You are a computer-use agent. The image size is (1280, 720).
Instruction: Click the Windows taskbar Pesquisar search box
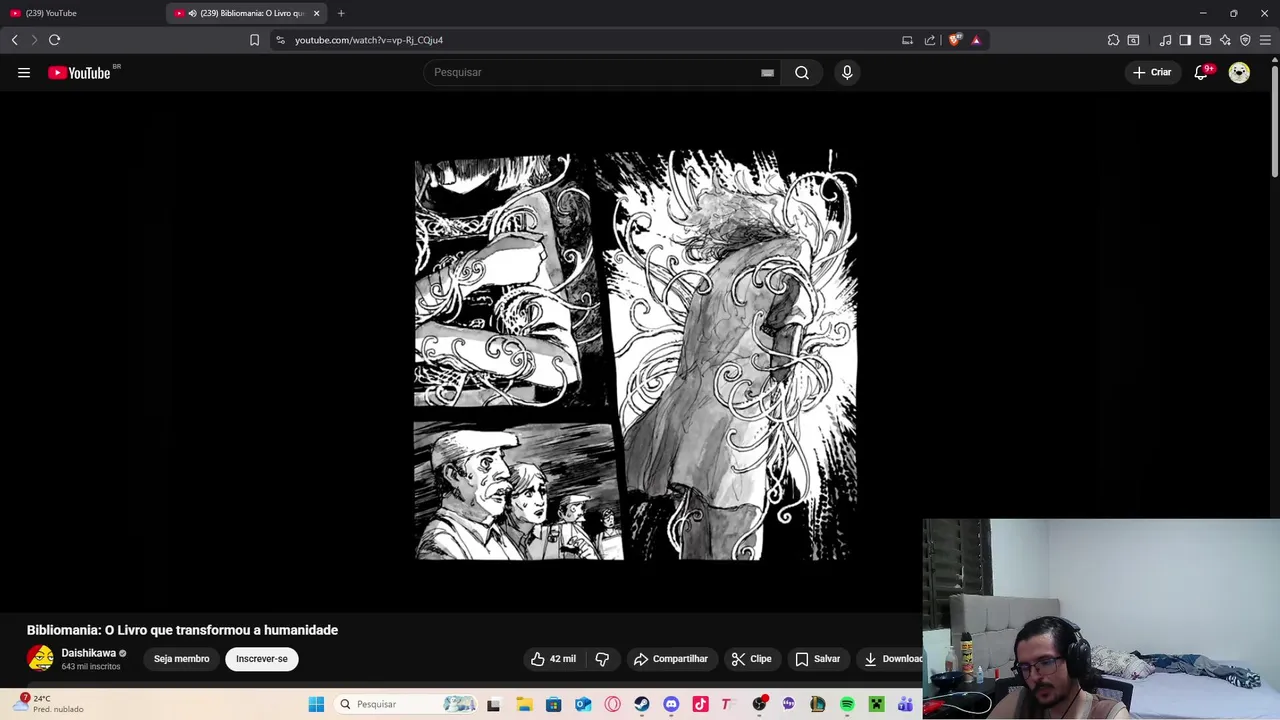click(406, 704)
